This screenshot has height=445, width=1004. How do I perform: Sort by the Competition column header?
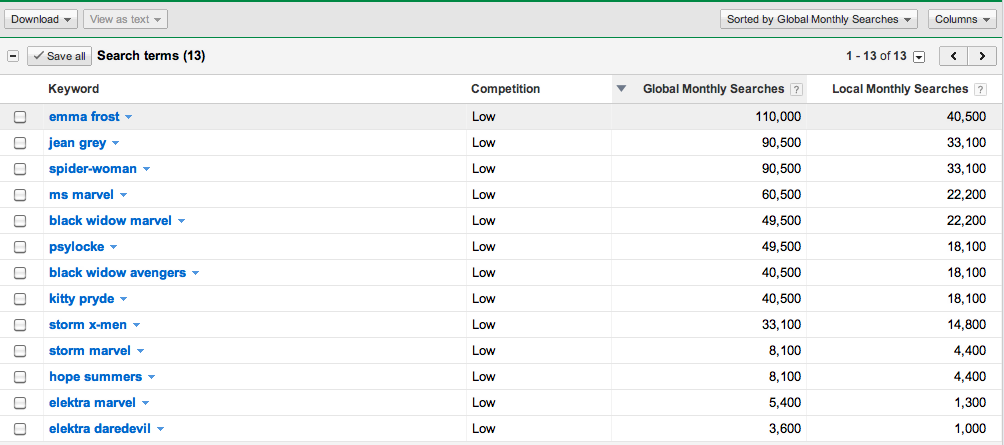[505, 89]
